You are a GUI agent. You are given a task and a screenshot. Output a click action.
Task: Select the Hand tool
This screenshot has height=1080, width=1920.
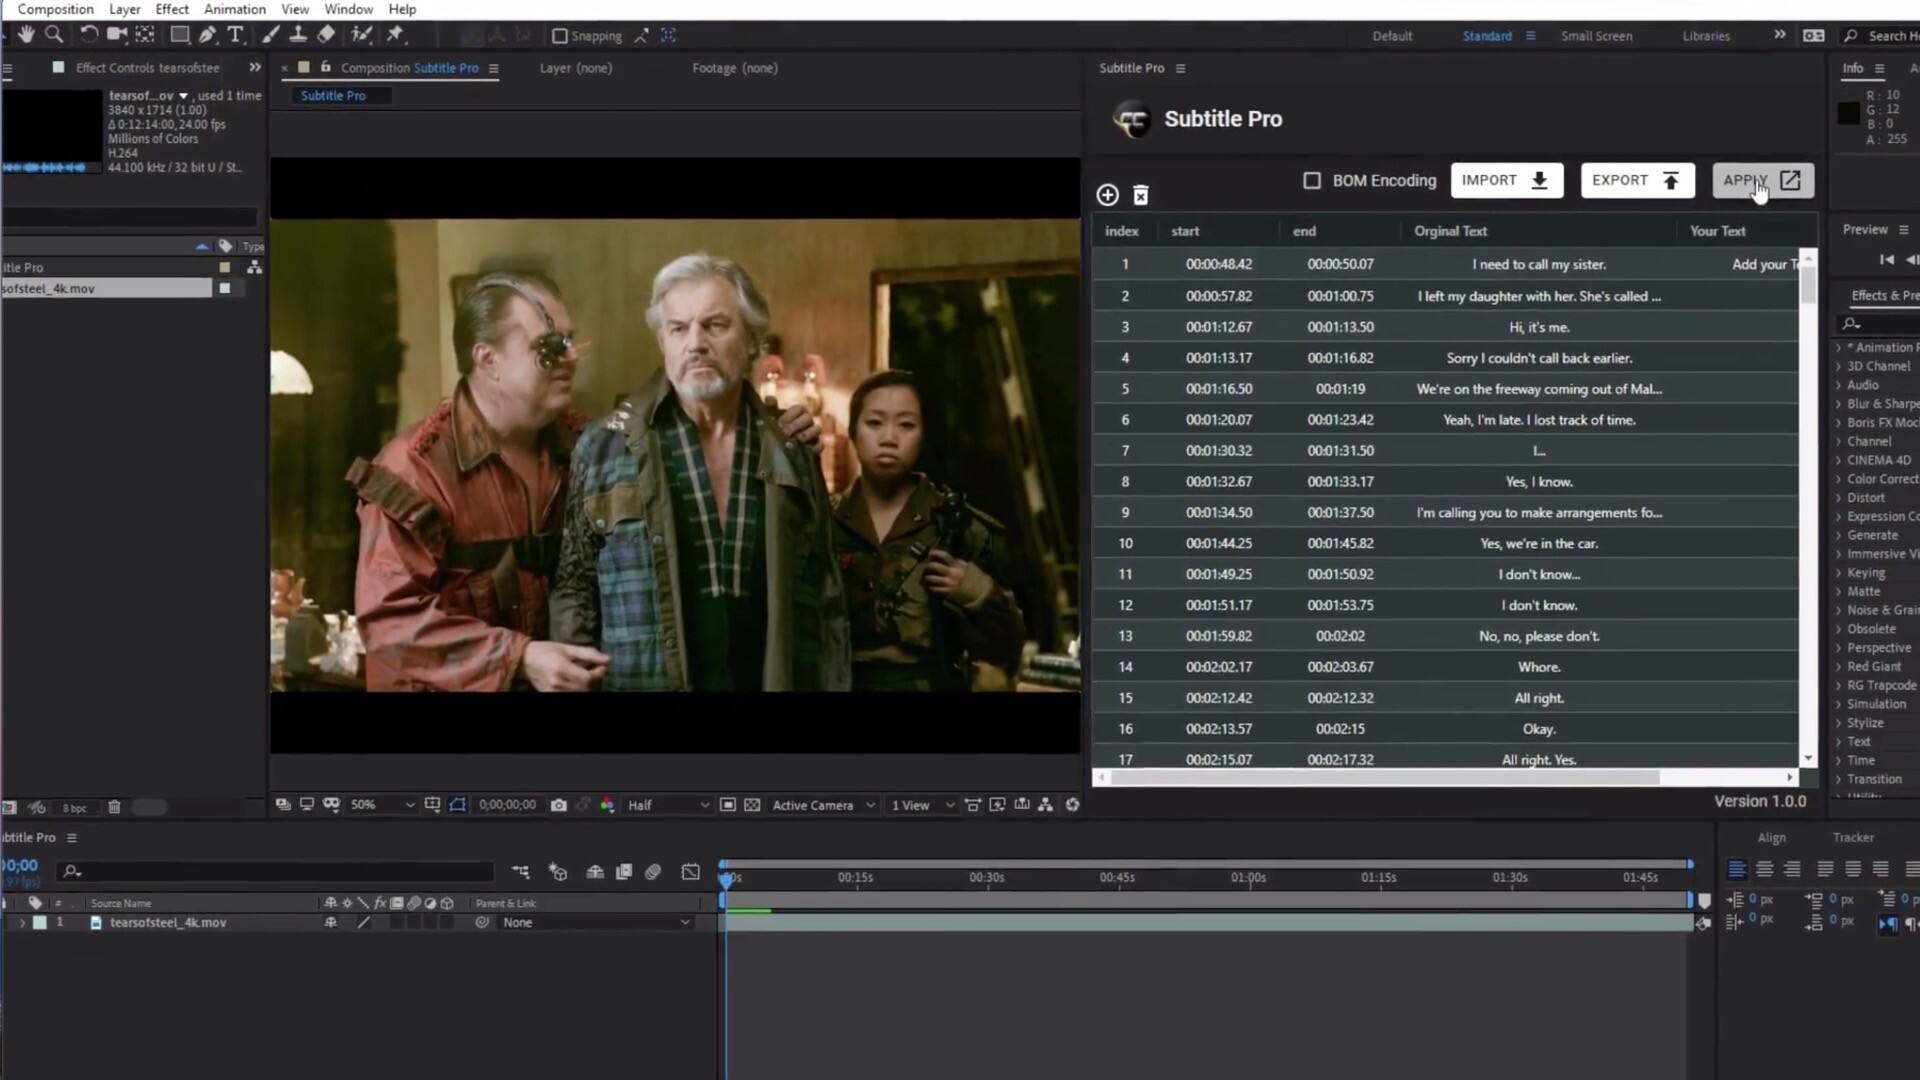click(26, 35)
